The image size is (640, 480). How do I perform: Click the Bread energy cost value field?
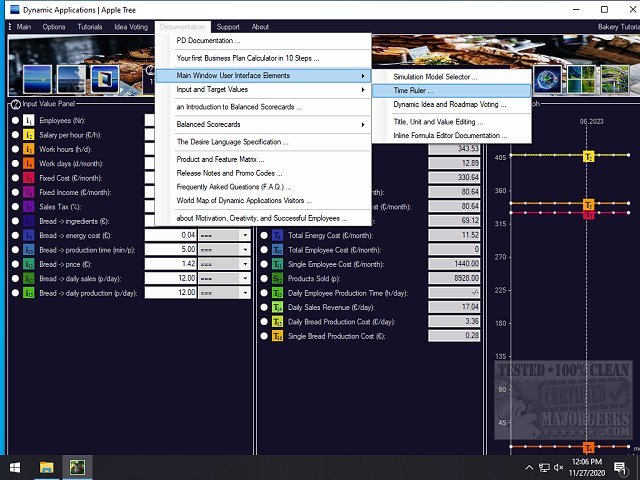(x=171, y=236)
